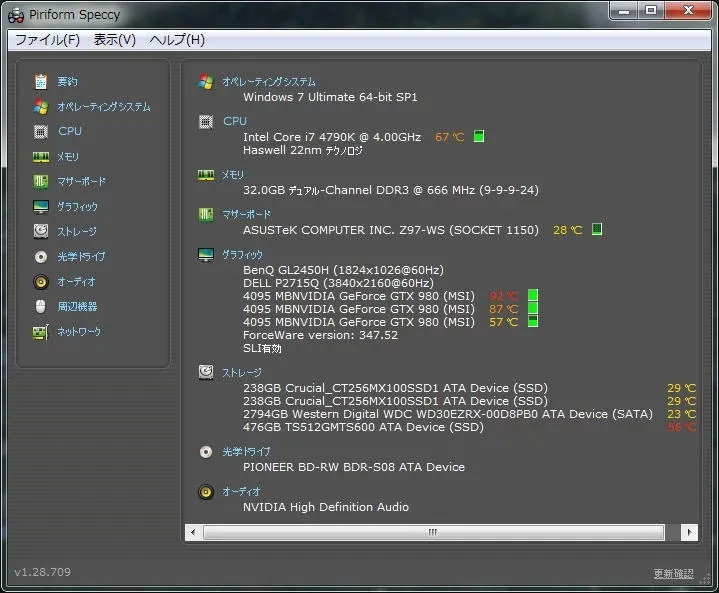This screenshot has height=593, width=719.
Task: Open the ストレージ label in sidebar
Action: click(x=77, y=231)
